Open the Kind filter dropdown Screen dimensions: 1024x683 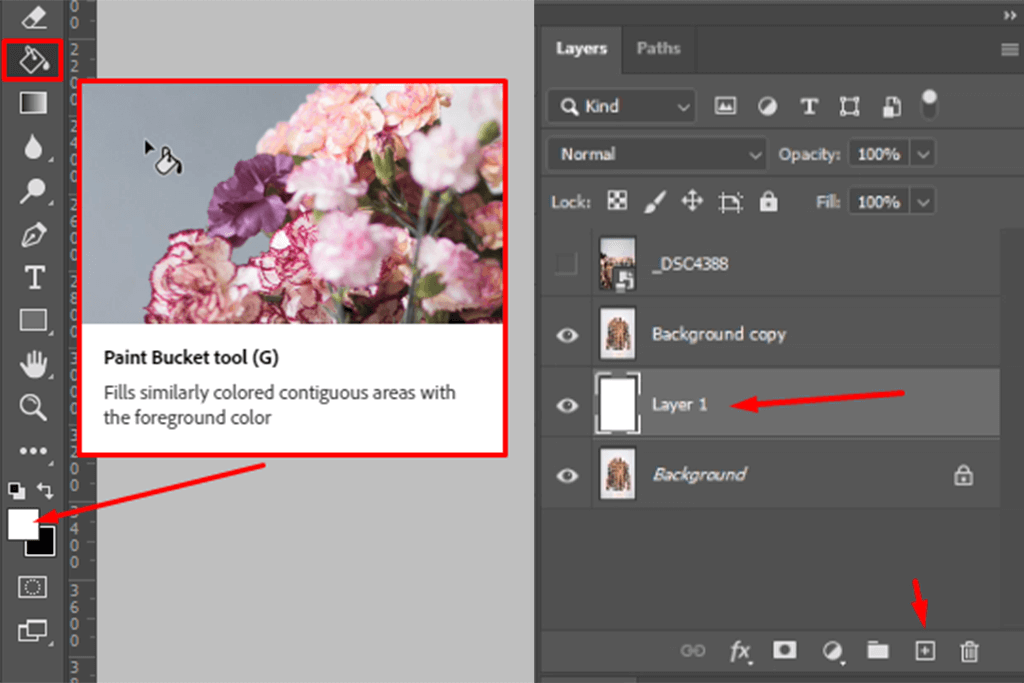pos(621,106)
